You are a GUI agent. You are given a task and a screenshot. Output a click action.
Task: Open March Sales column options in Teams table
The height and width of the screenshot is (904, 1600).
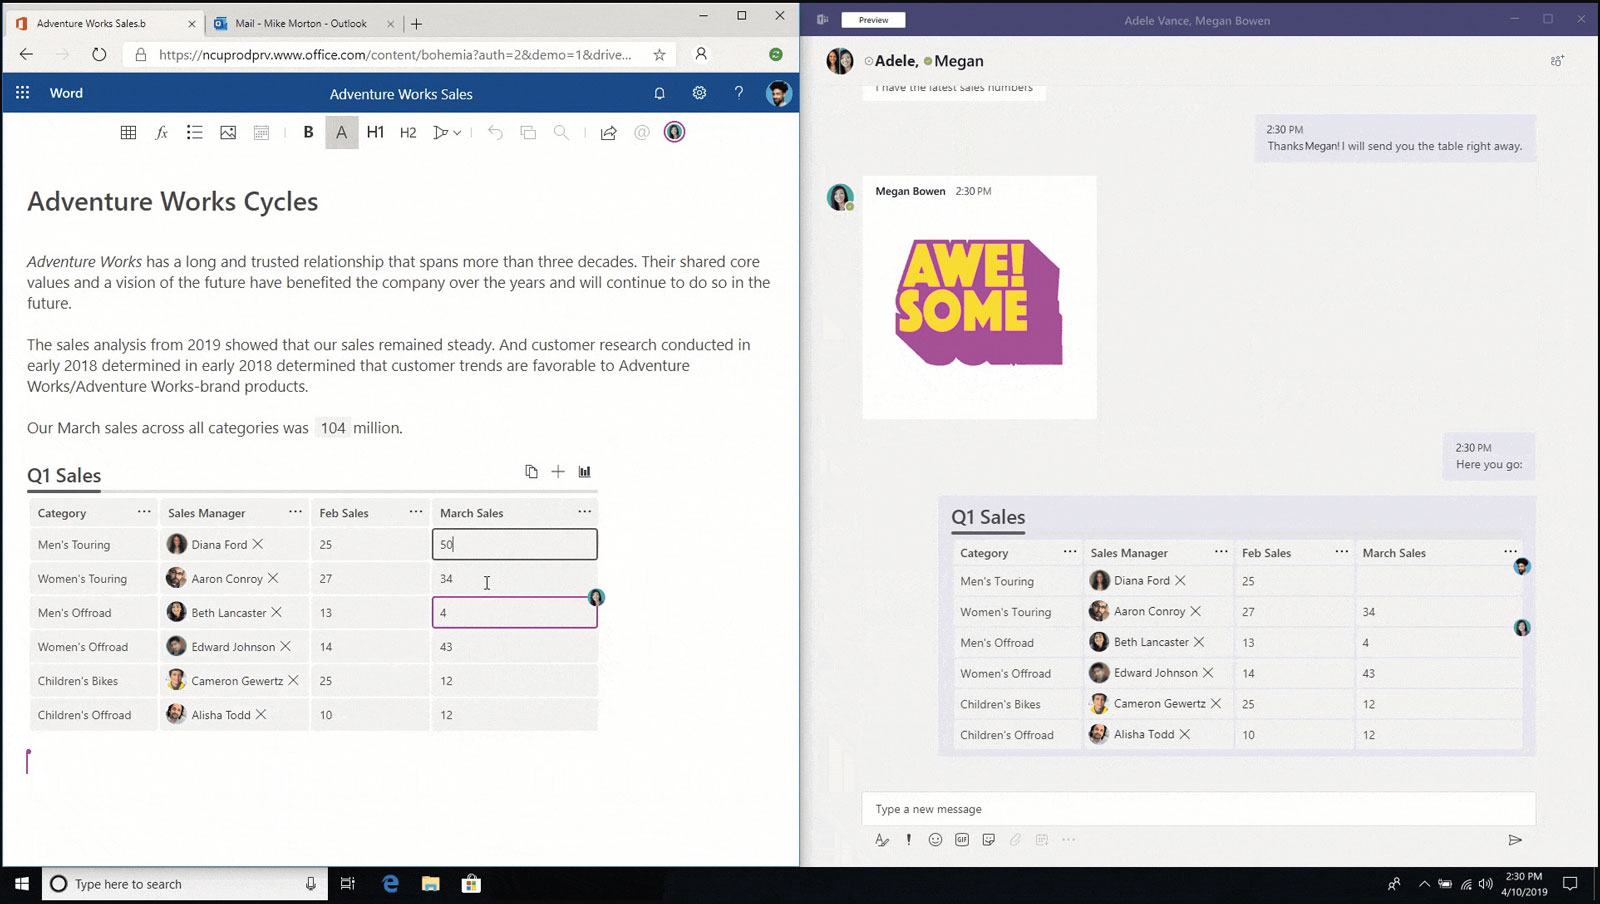pyautogui.click(x=1510, y=551)
